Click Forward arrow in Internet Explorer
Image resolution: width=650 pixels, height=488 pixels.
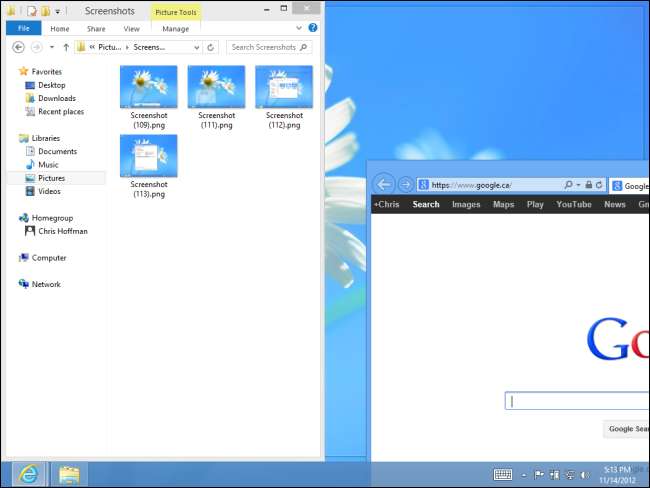(x=405, y=184)
